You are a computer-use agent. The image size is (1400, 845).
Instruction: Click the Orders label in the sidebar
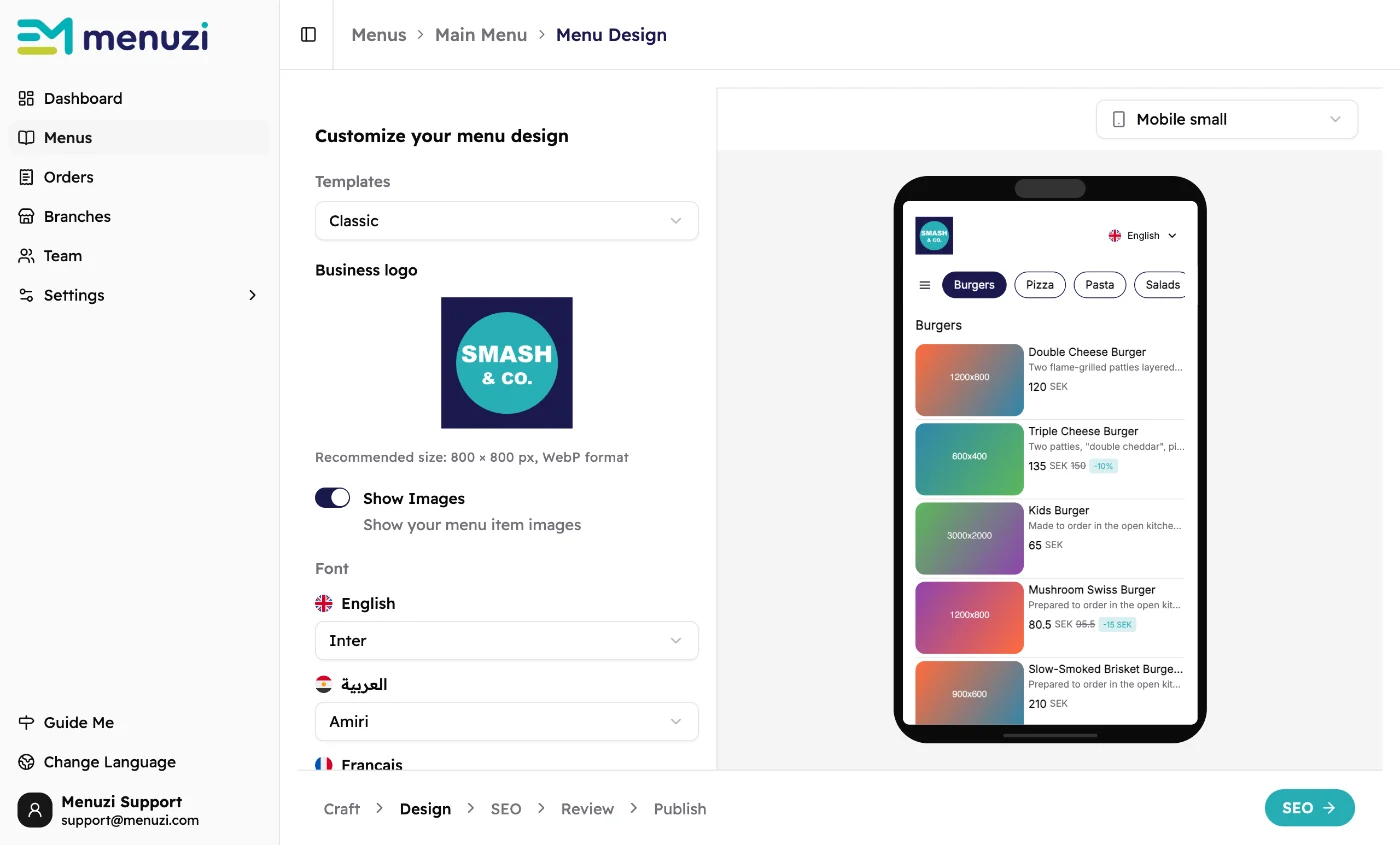coord(69,177)
